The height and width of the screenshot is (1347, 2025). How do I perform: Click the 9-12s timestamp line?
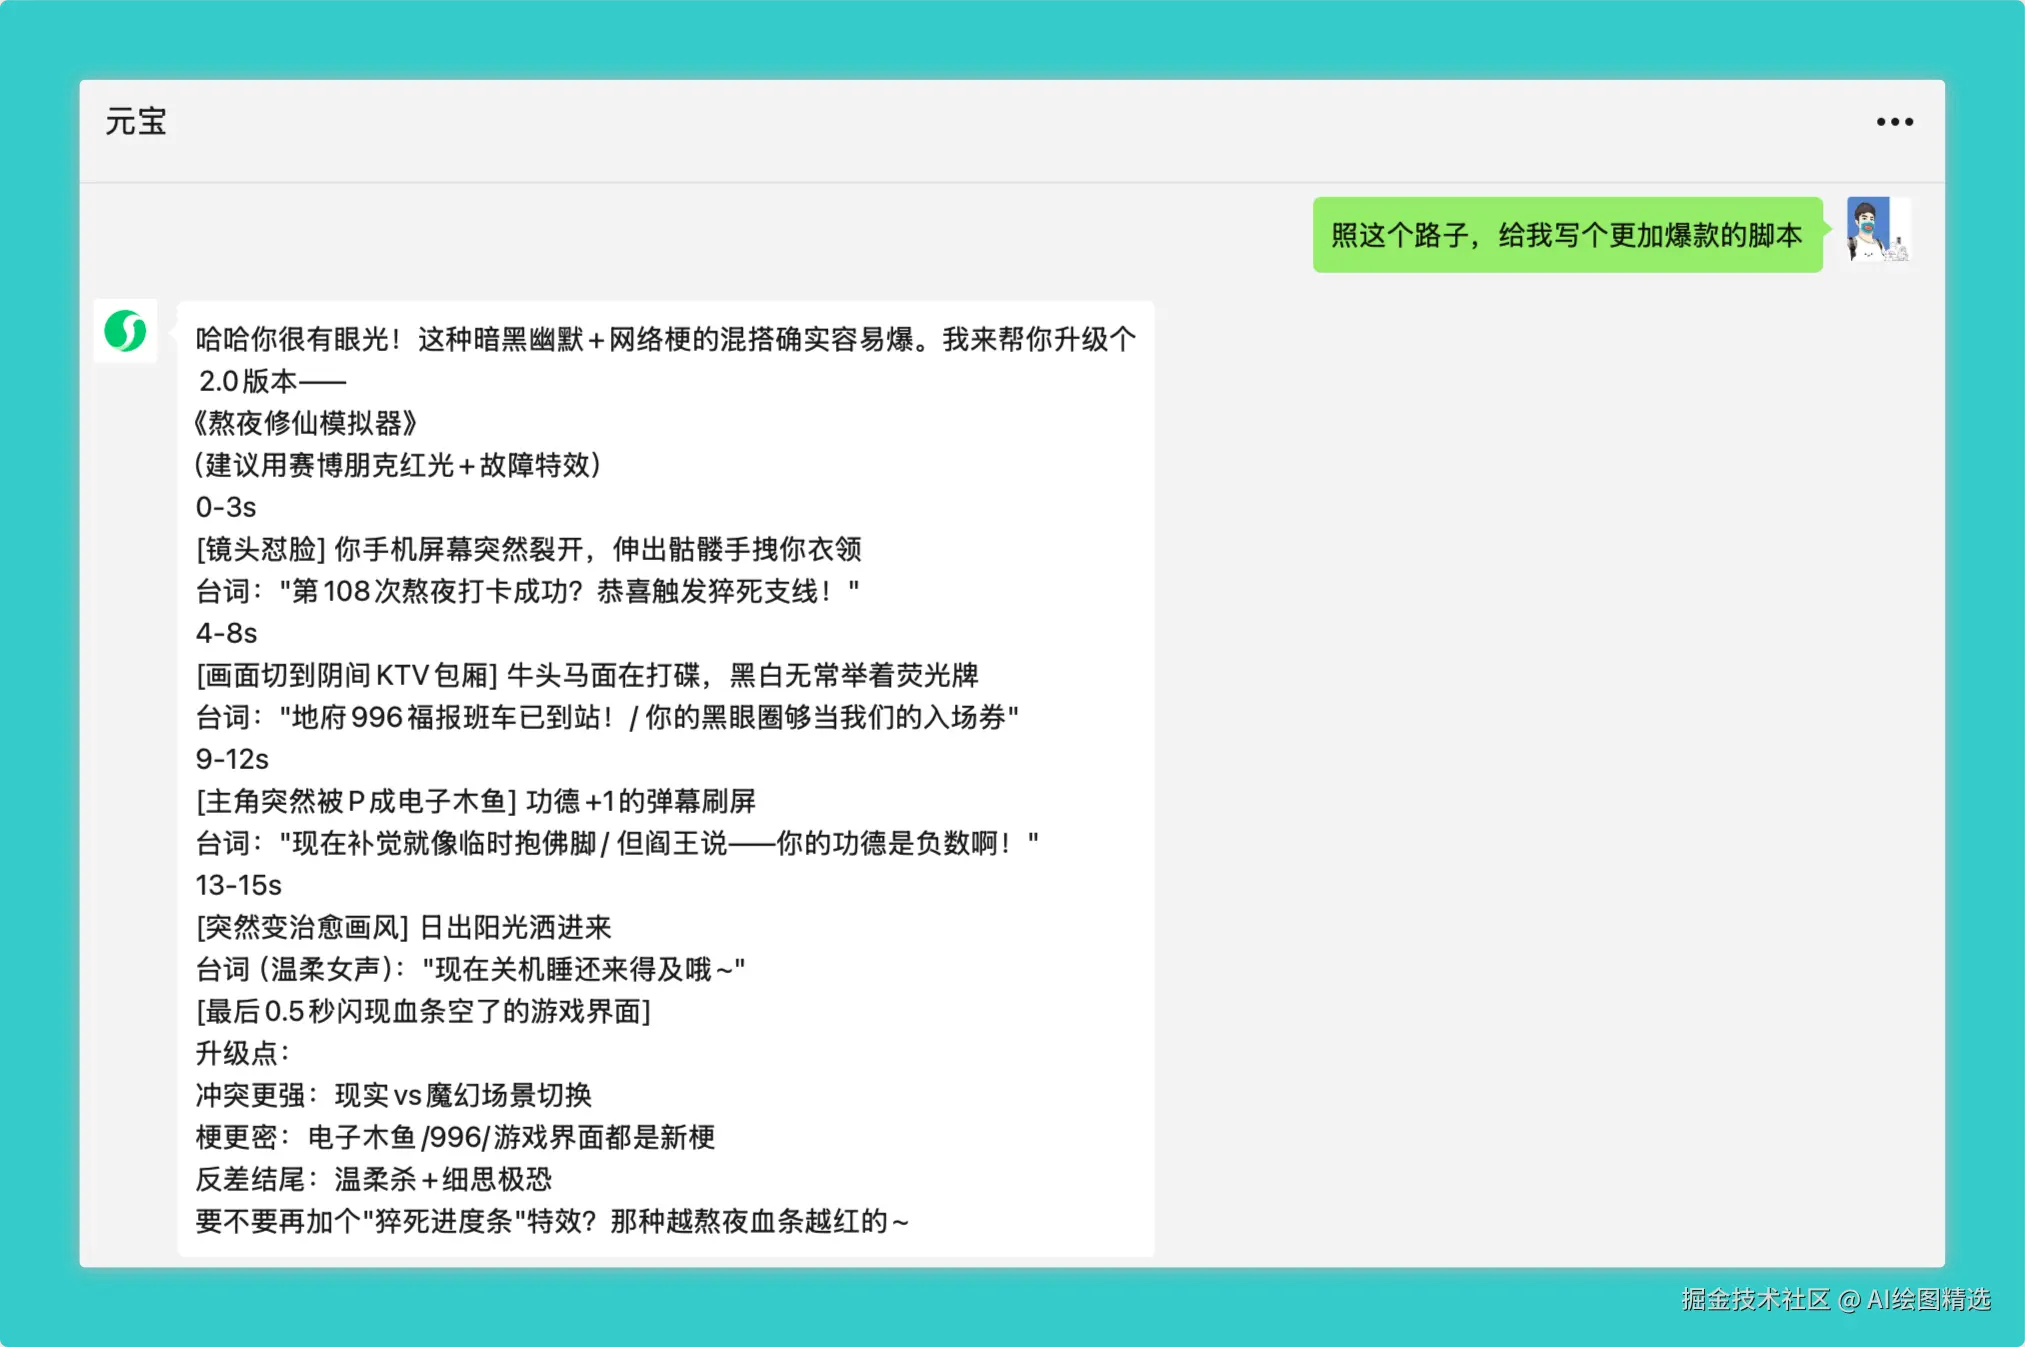click(232, 759)
